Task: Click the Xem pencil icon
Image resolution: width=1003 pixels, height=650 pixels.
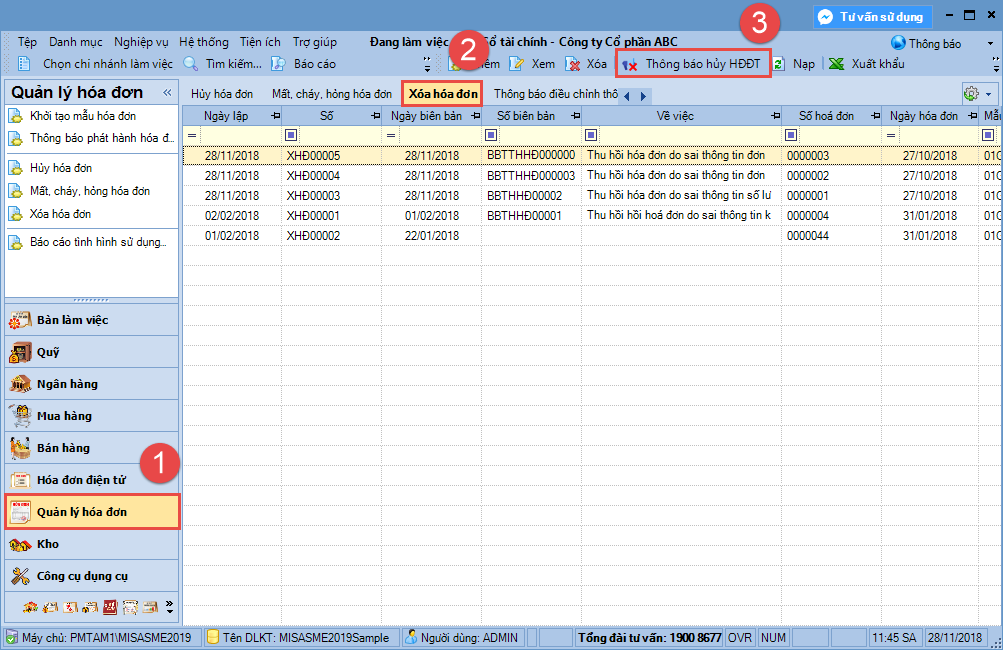Action: pos(516,64)
